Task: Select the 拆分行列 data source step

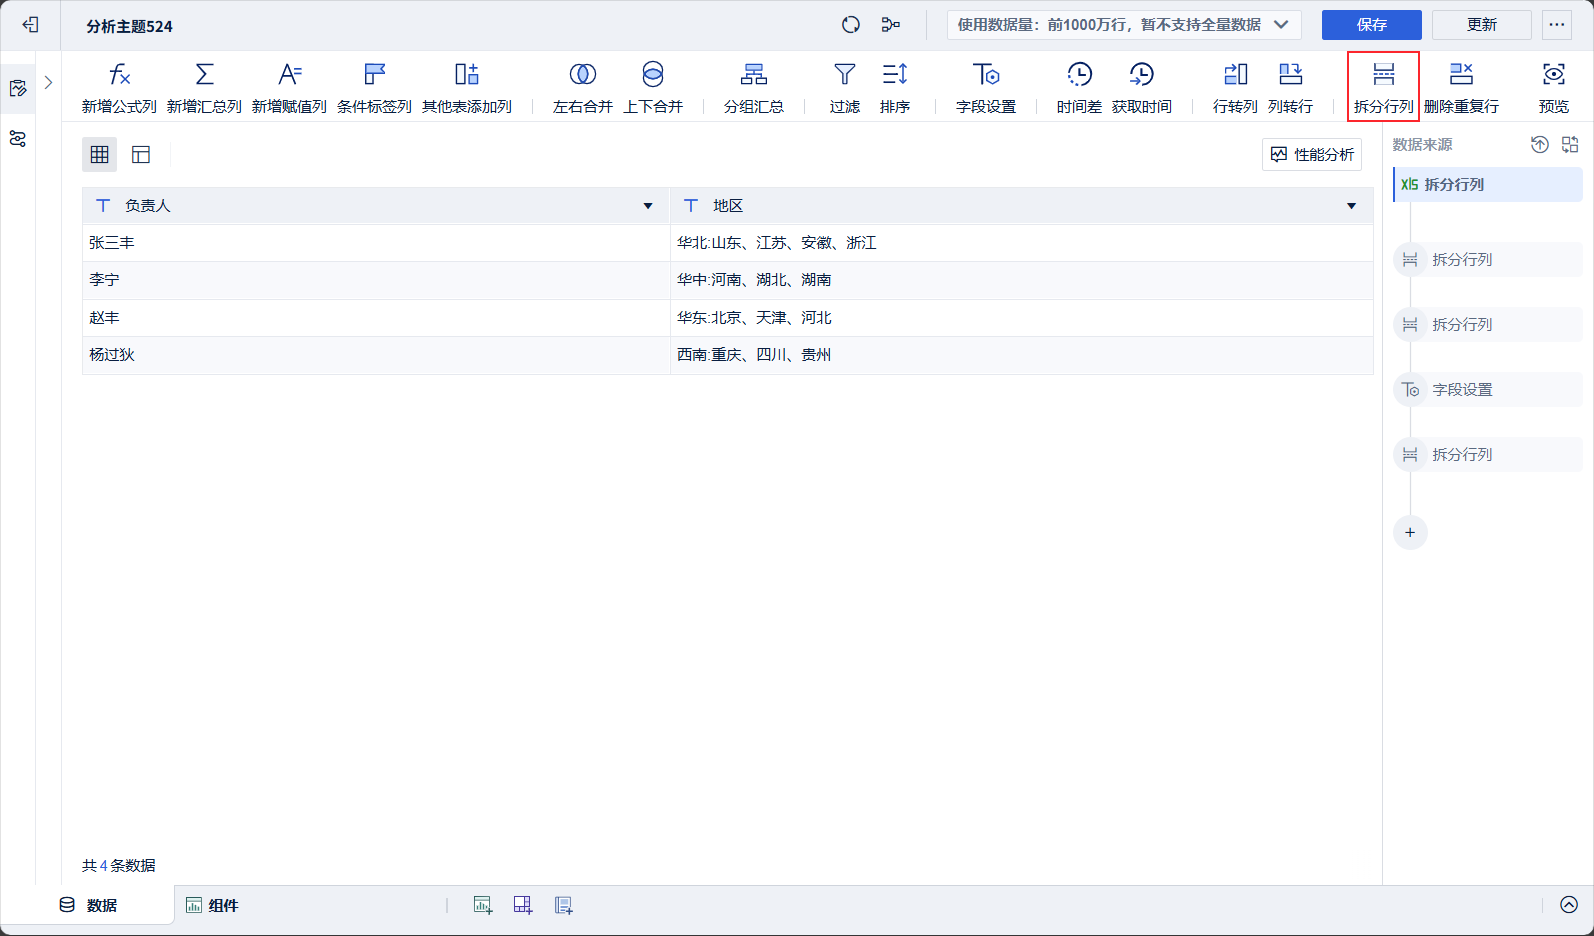Action: click(1488, 185)
